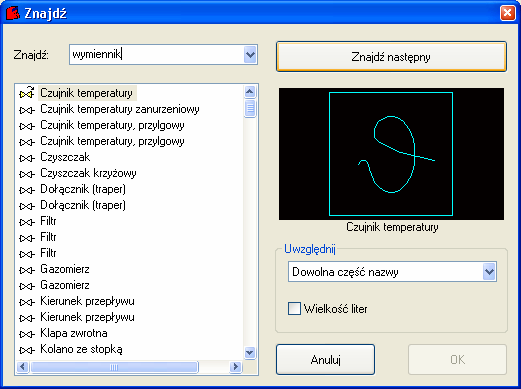Select the Czyszczak list entry
The height and width of the screenshot is (389, 521).
tap(65, 157)
